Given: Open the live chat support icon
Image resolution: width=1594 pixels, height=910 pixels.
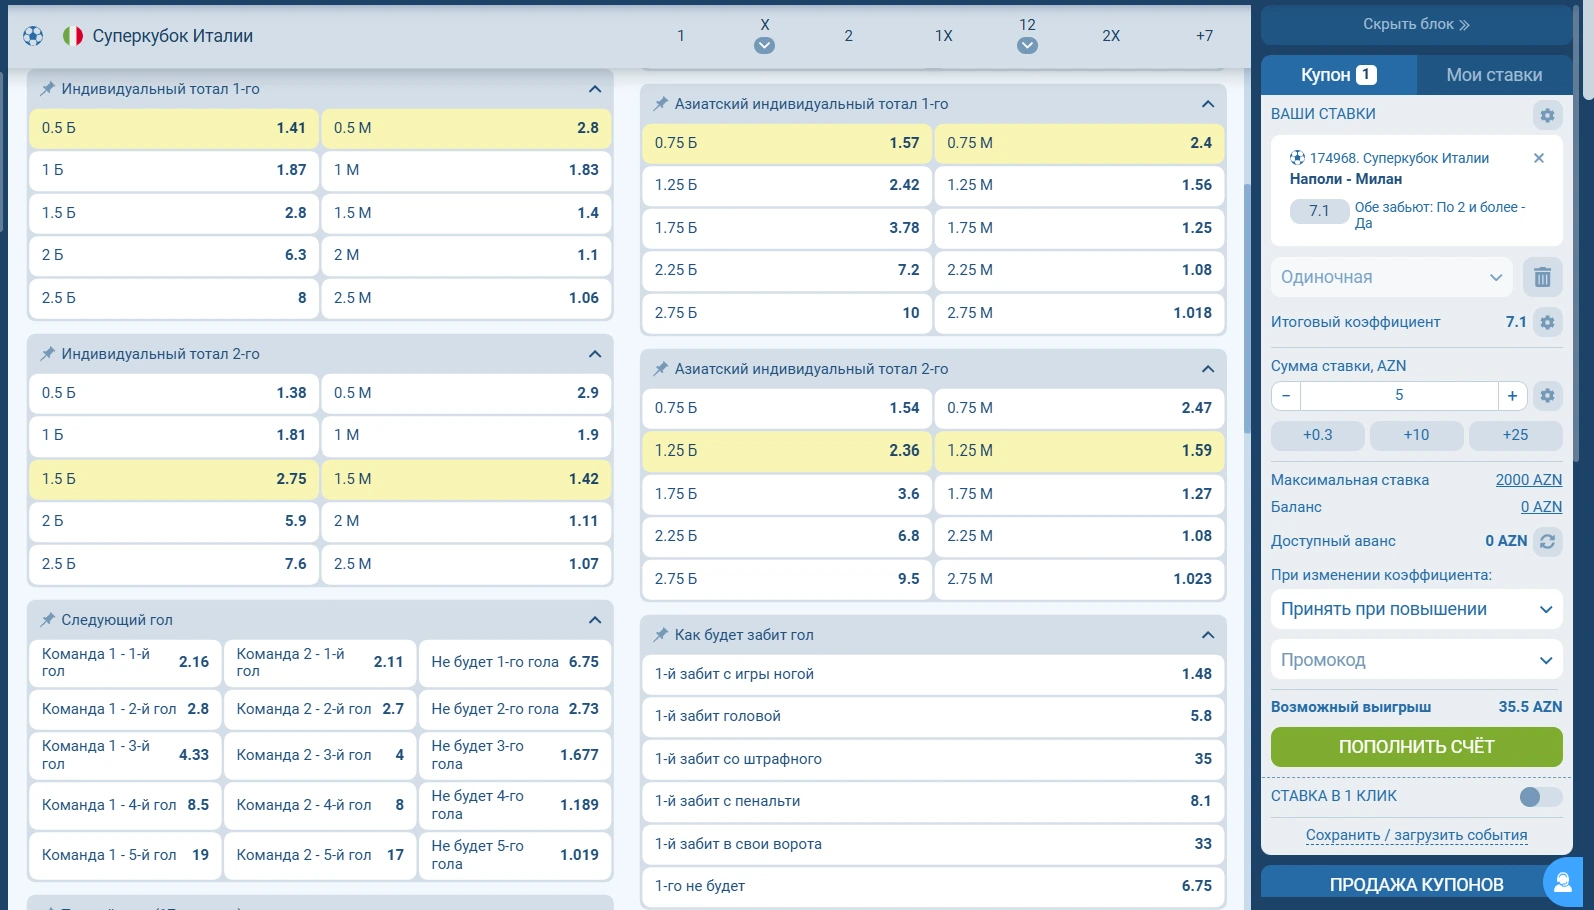Looking at the screenshot, I should (1562, 882).
